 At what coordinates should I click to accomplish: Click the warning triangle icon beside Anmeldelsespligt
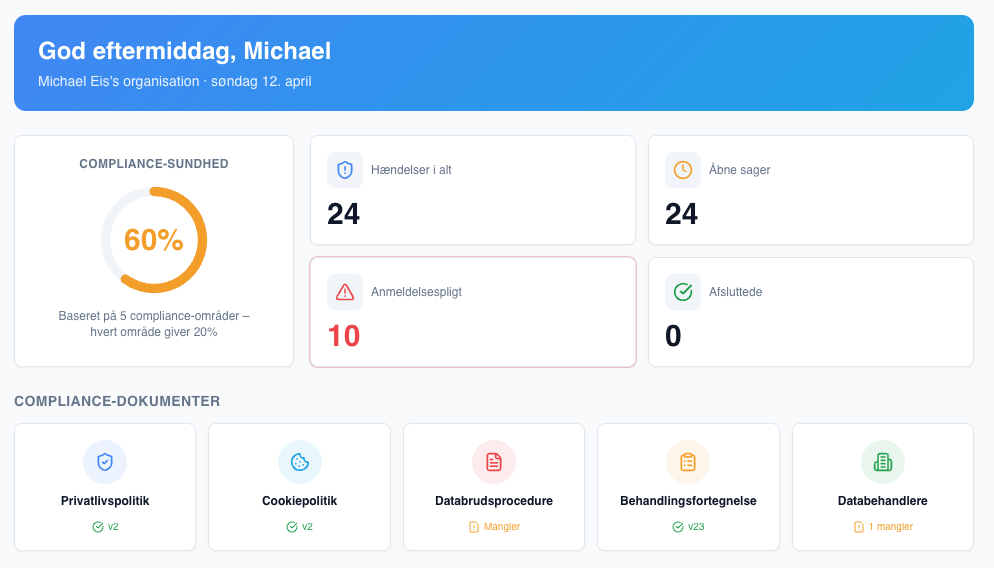pos(345,292)
